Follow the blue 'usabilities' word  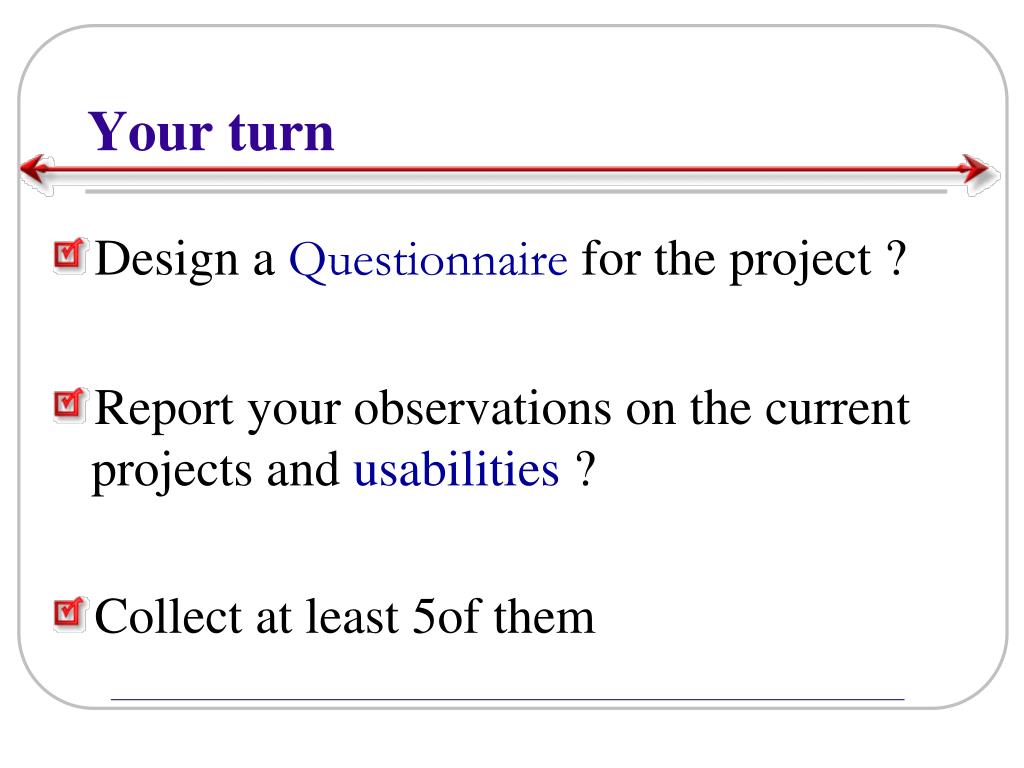456,470
